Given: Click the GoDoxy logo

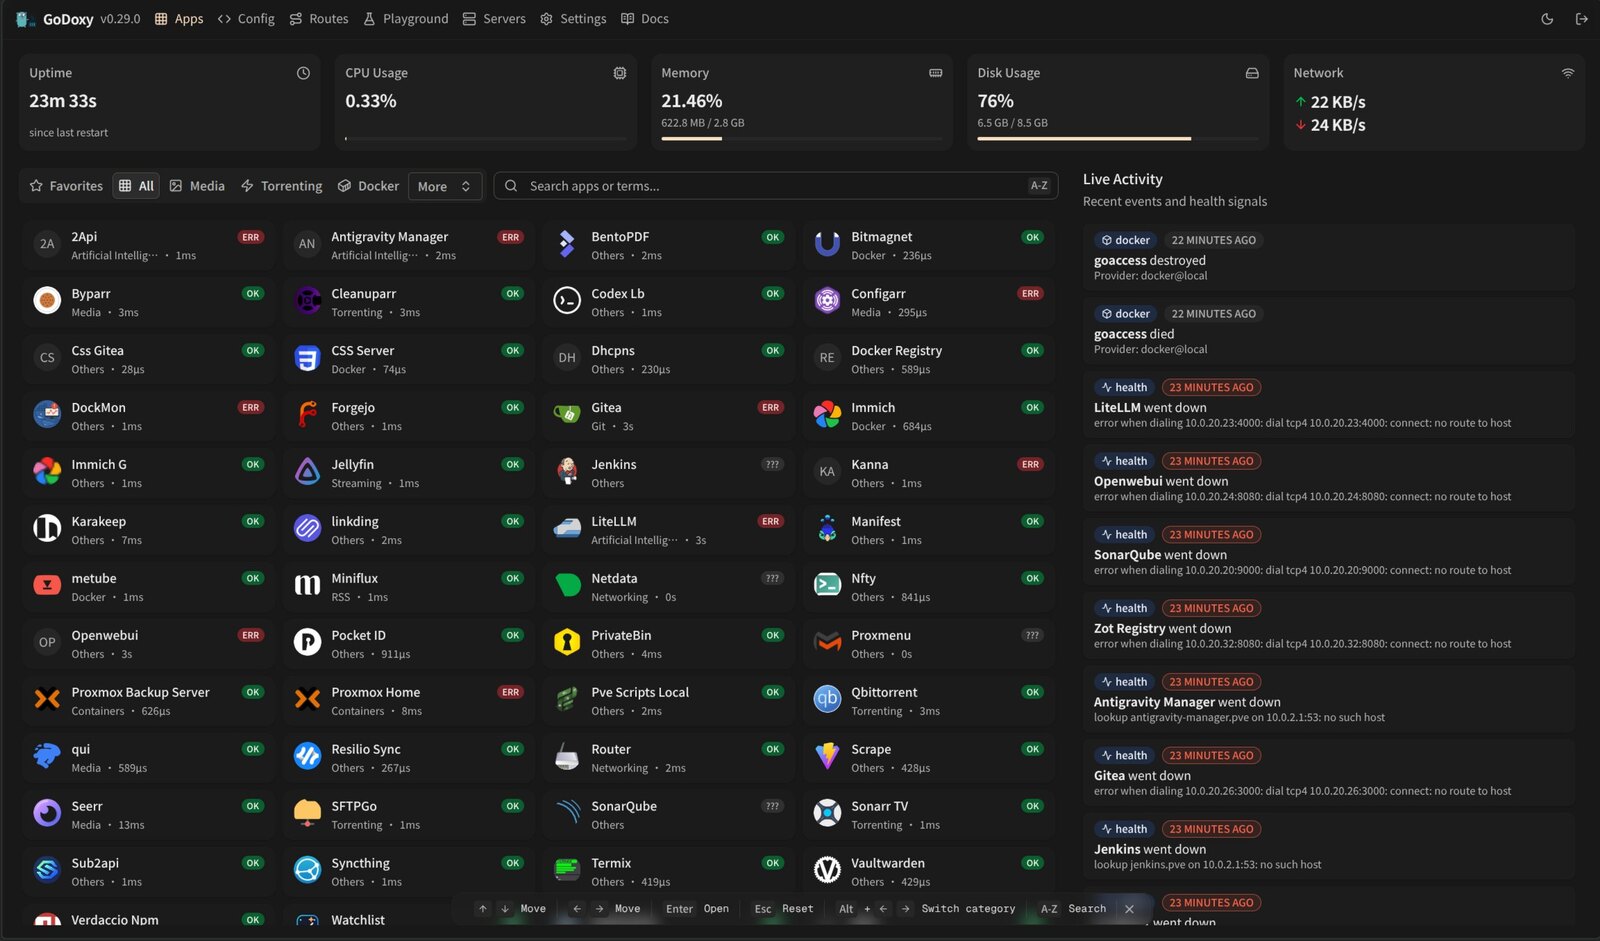Looking at the screenshot, I should tap(26, 19).
